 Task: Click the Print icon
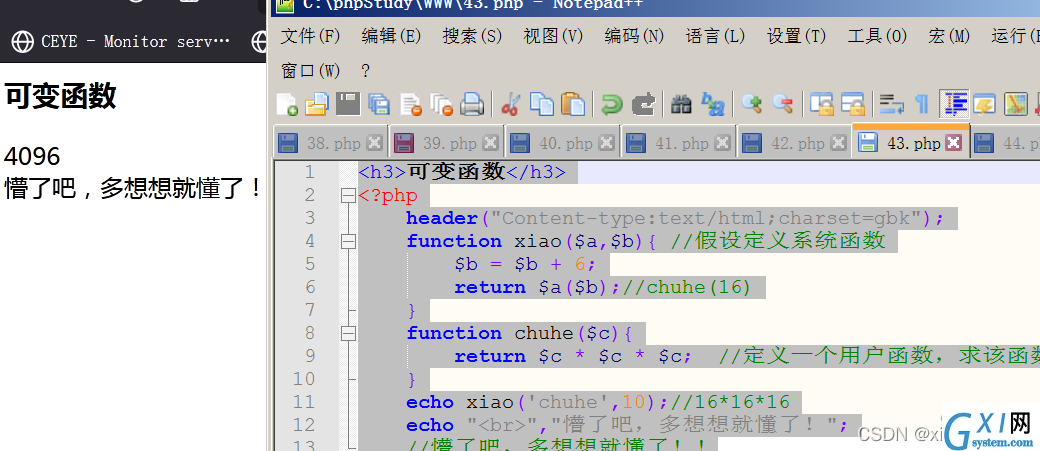[472, 104]
